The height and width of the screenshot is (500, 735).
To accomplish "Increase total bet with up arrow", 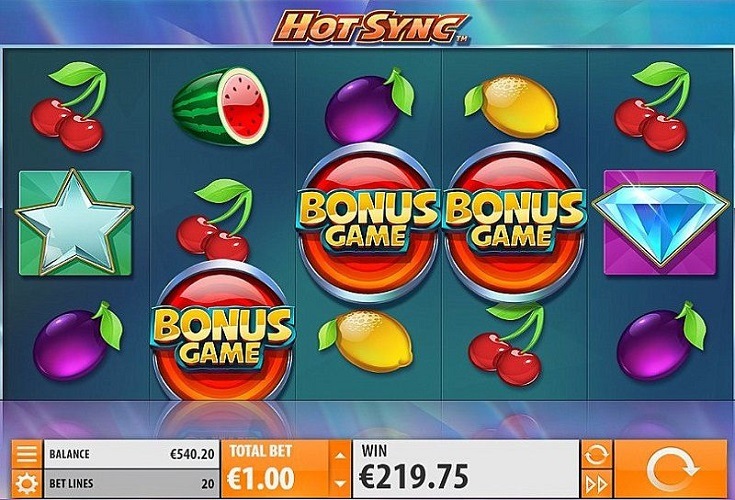I will click(340, 455).
